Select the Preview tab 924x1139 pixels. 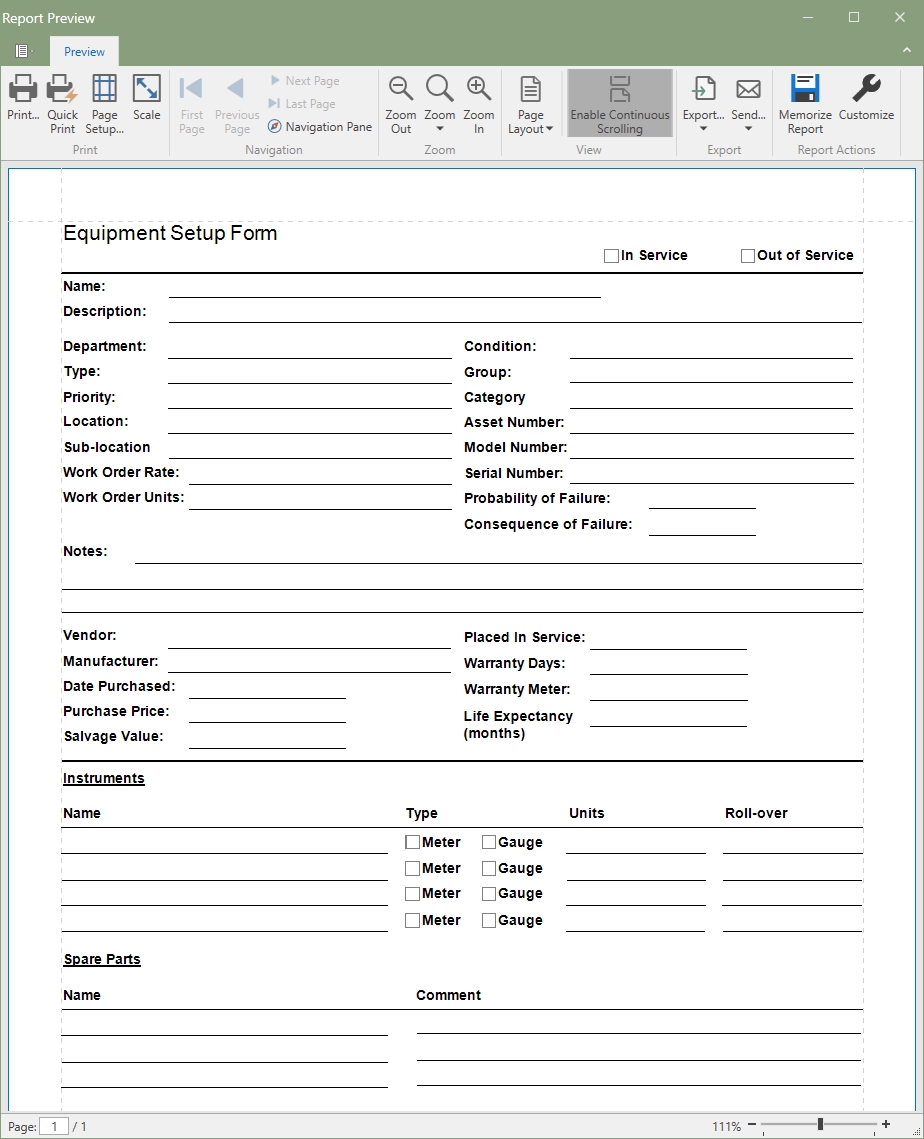coord(84,52)
